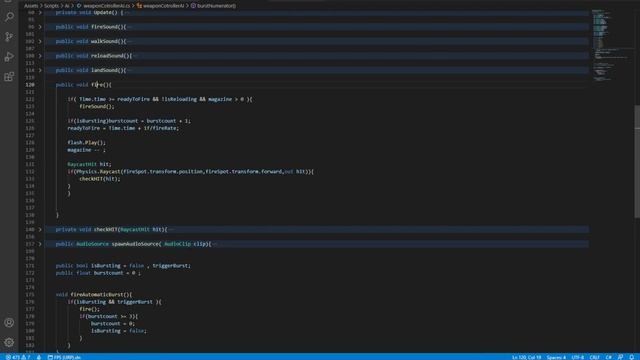This screenshot has width=640, height=360.
Task: Click the flame icon in status bar
Action: tap(39, 357)
